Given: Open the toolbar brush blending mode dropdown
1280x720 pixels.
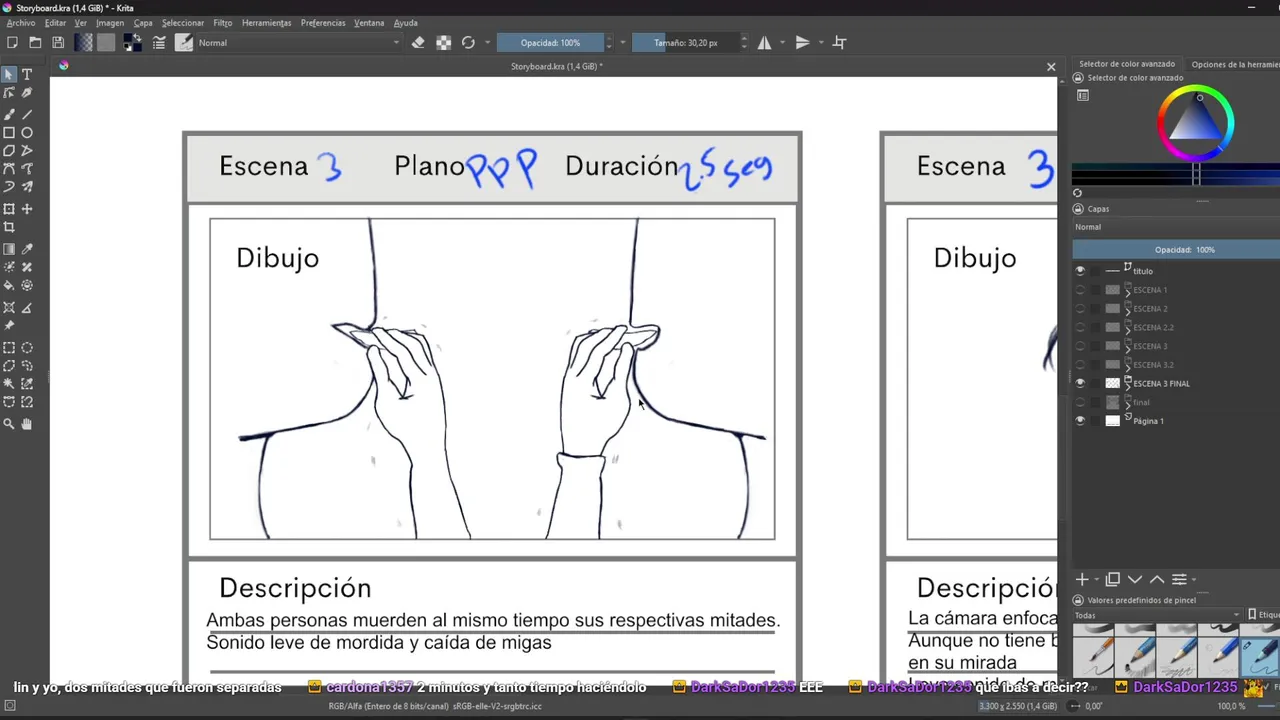Looking at the screenshot, I should point(298,43).
